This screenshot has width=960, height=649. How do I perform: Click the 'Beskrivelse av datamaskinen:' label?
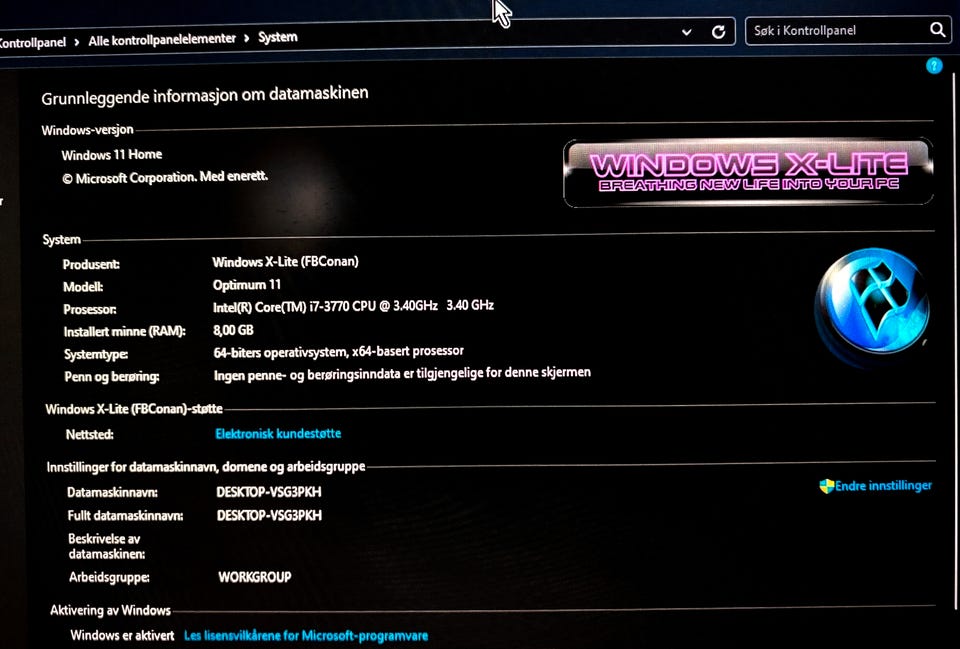[107, 546]
